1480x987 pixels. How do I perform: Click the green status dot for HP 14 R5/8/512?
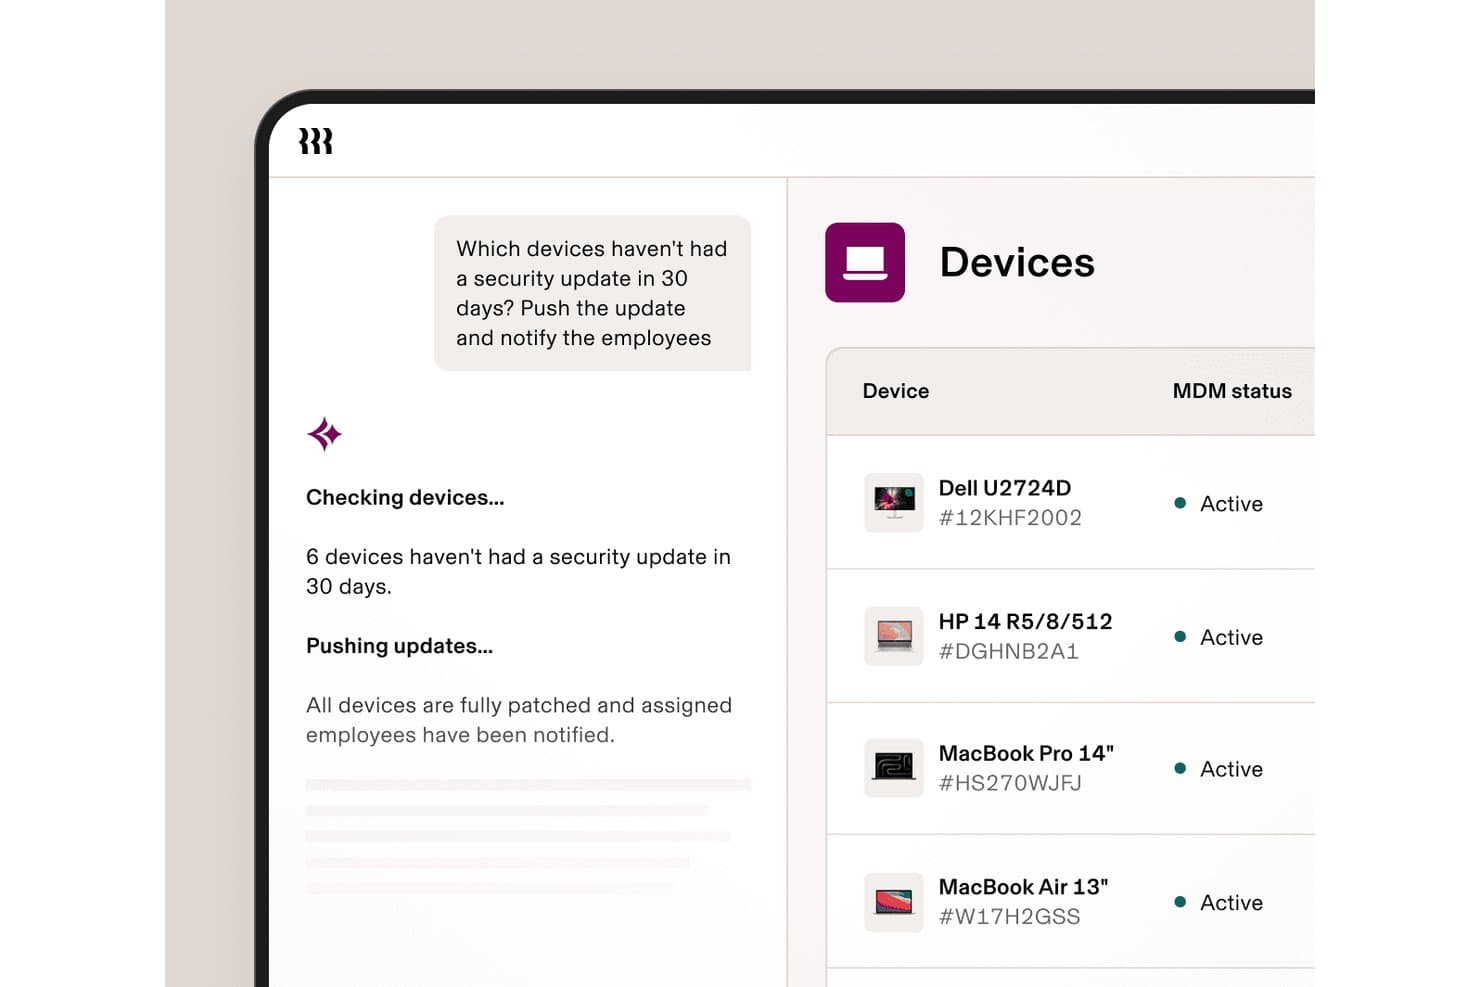(1180, 636)
